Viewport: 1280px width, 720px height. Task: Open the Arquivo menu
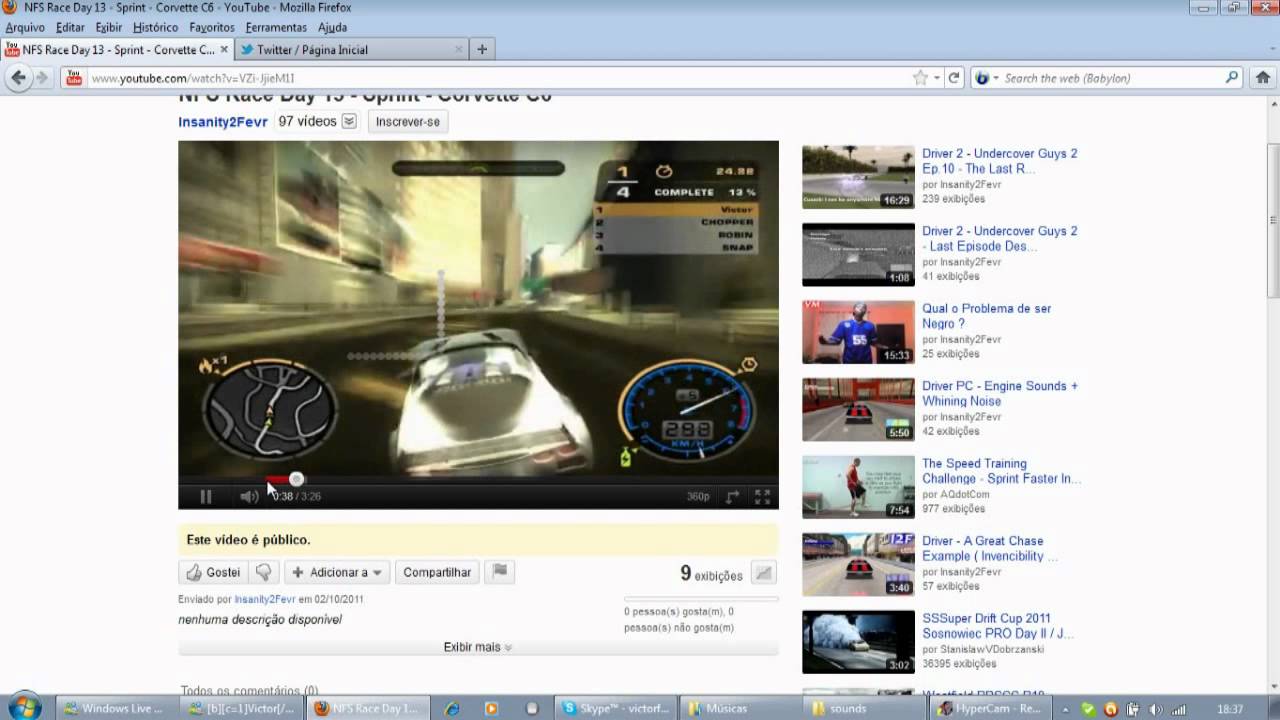click(x=25, y=27)
